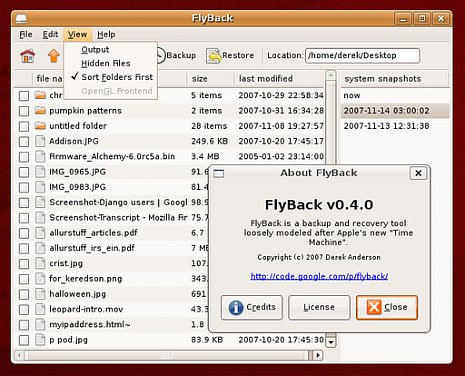Select the now snapshot
The height and width of the screenshot is (376, 465).
[x=395, y=95]
